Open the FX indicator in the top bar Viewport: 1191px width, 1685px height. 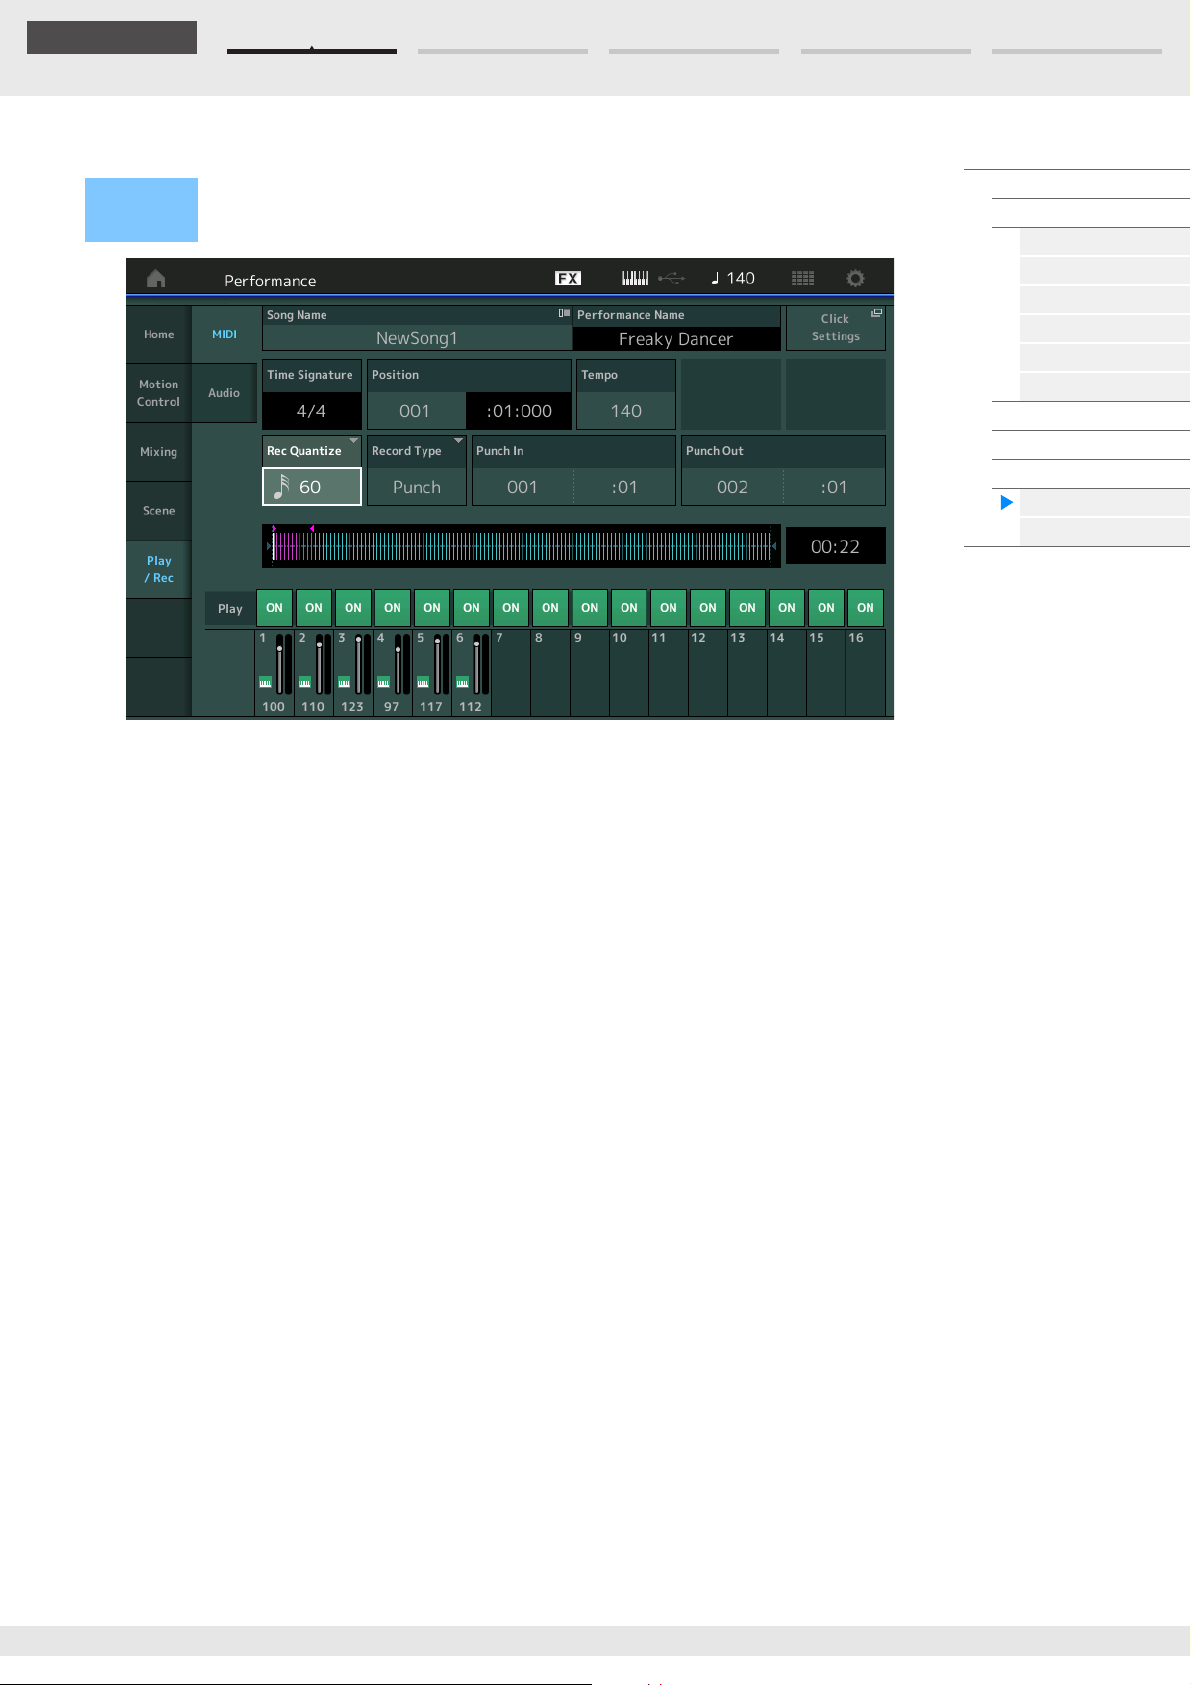568,278
